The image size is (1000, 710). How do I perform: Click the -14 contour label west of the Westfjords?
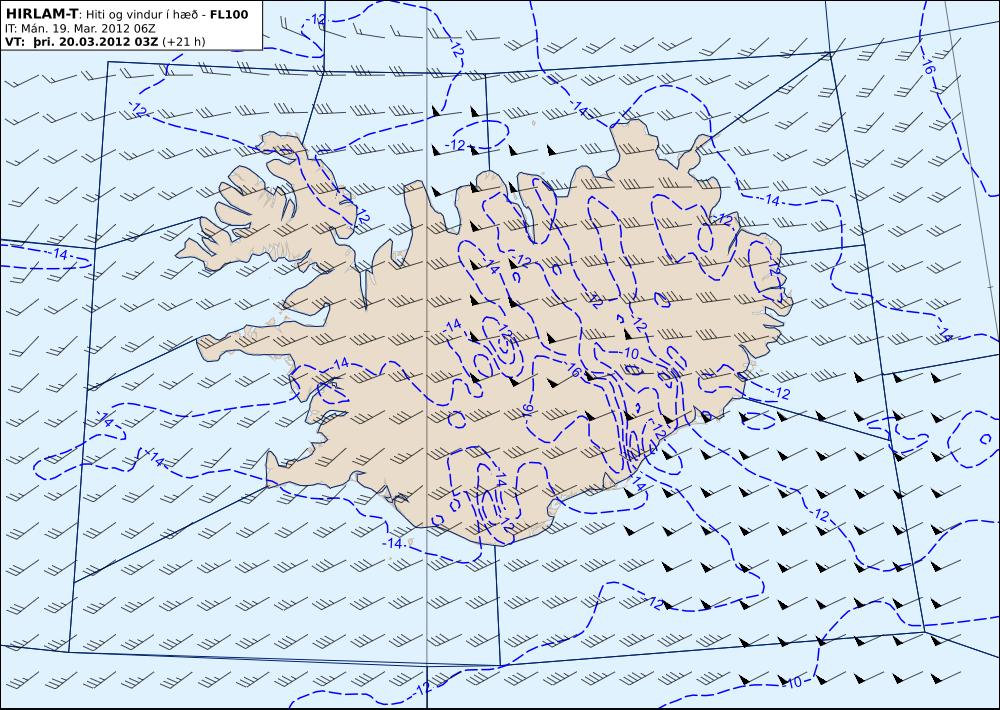58,254
